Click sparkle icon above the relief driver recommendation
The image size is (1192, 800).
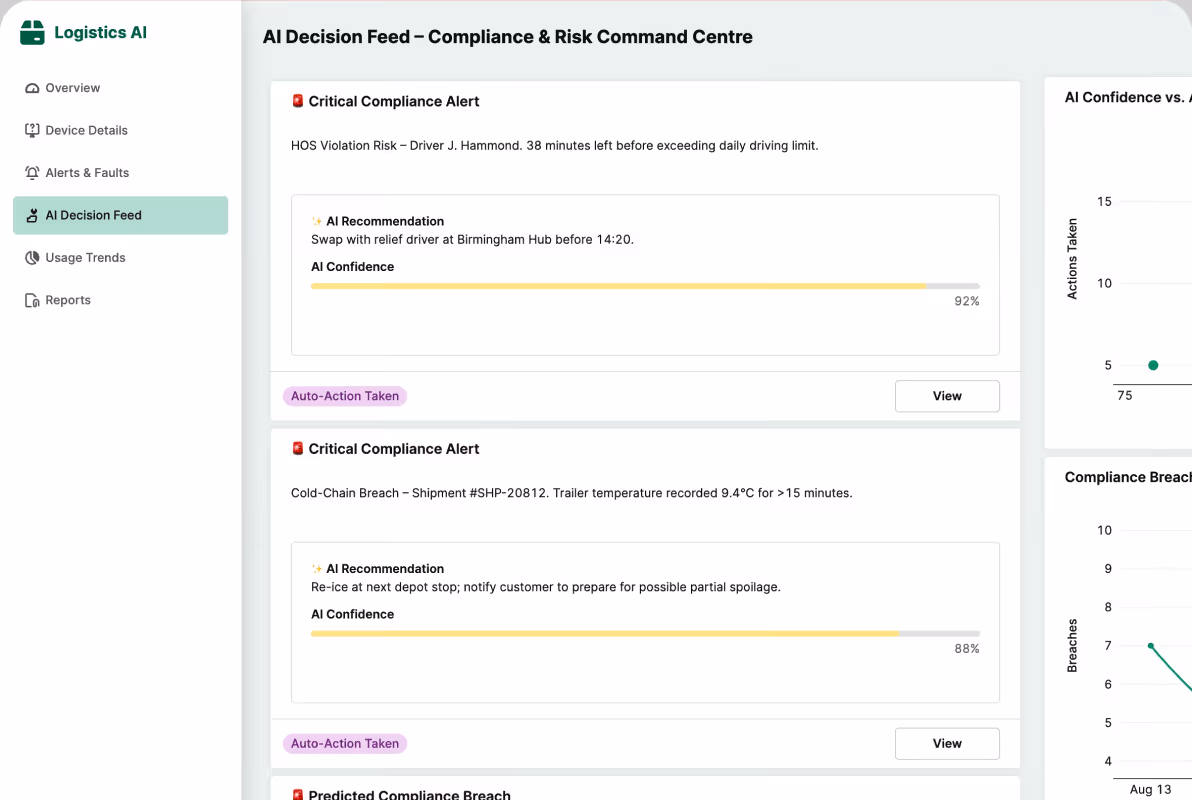coord(317,221)
